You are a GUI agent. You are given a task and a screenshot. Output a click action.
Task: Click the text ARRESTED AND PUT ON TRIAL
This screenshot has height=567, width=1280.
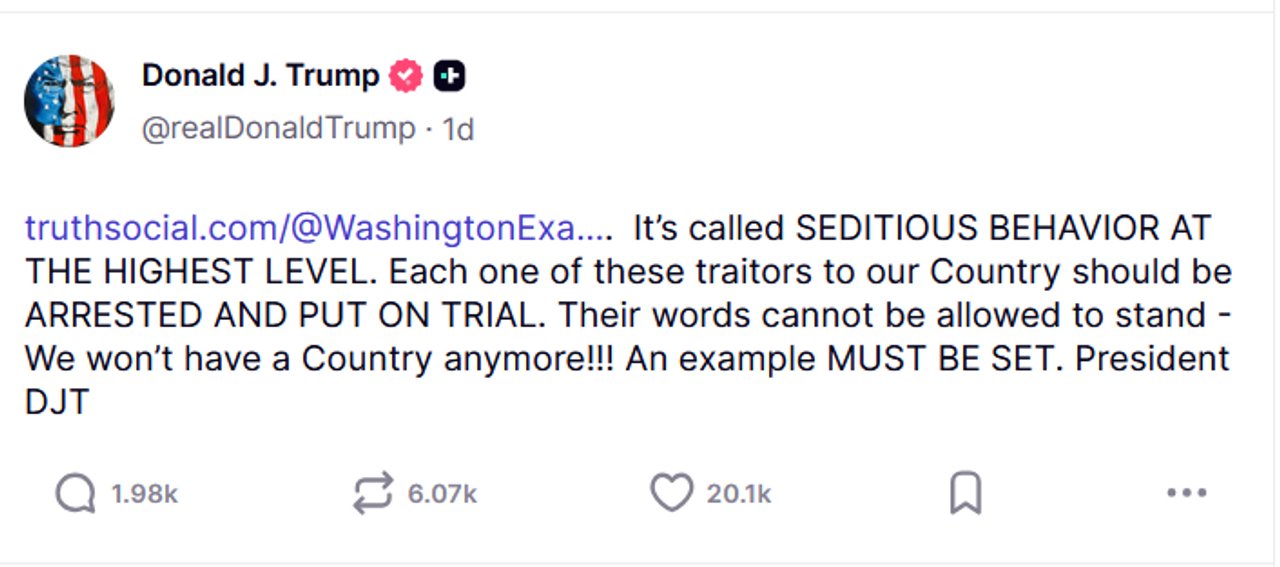(x=286, y=315)
